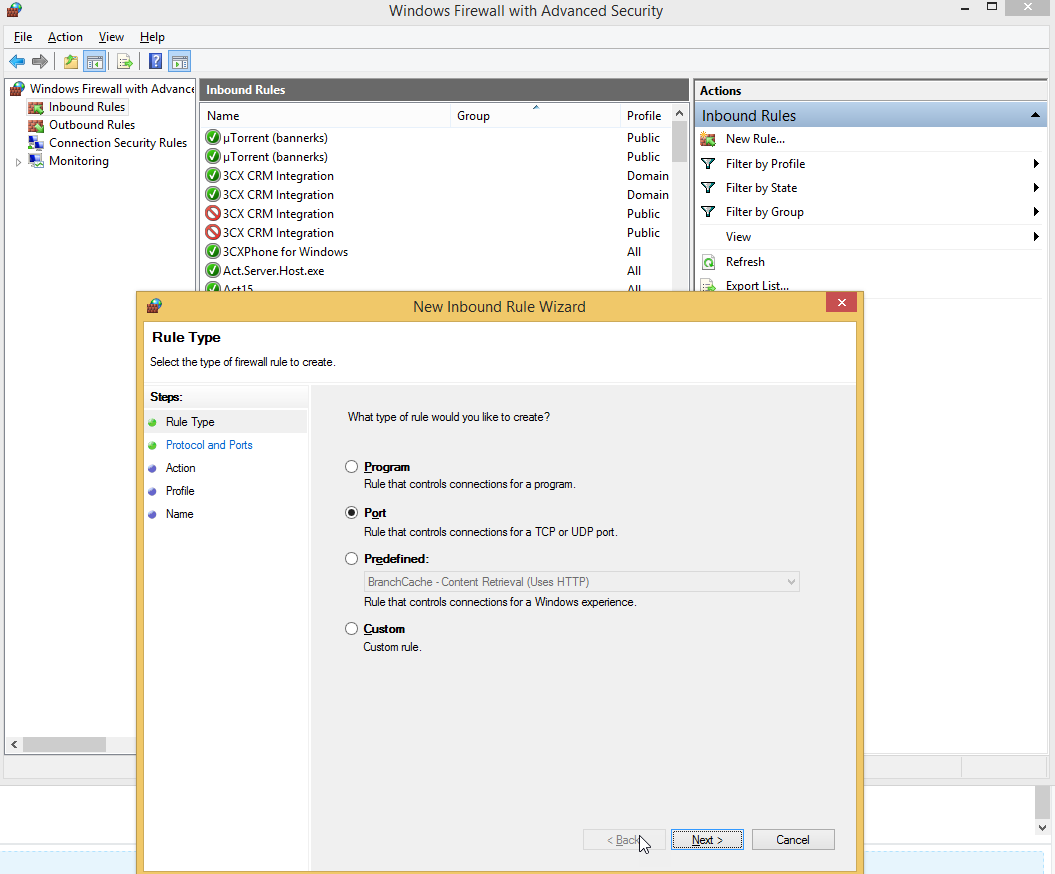Expand the View submenu arrow in Actions
Screen dimensions: 1055x874
point(1036,237)
